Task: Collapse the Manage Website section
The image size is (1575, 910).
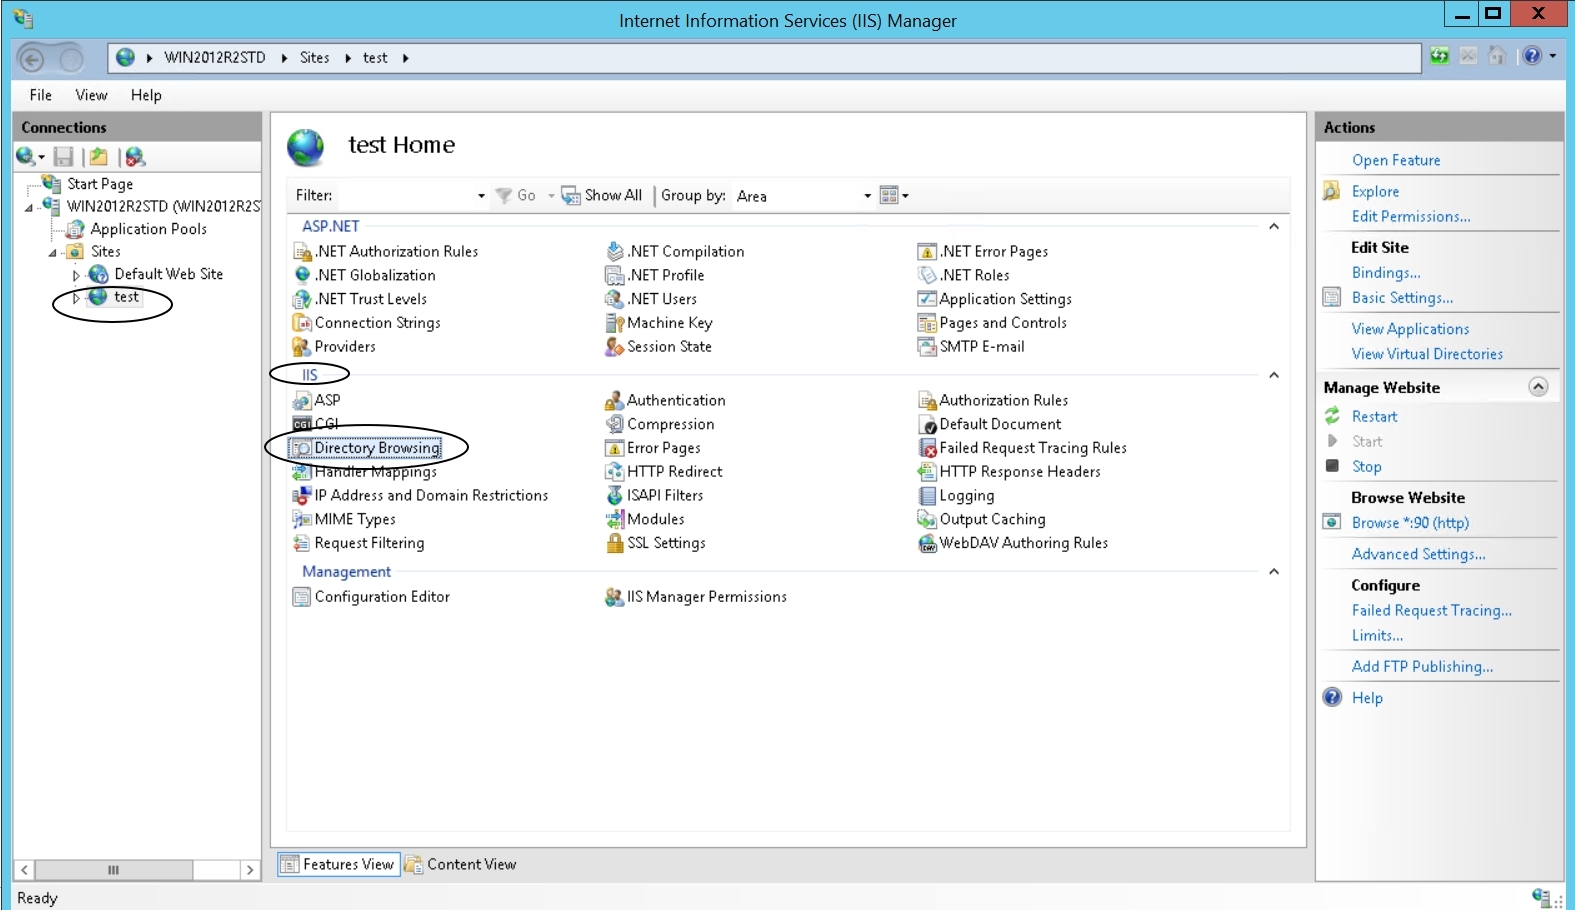Action: pos(1538,387)
